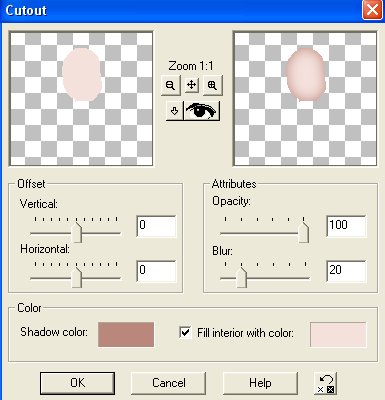Click the Blur slider handle
Screen dimensions: 385x400
[242, 277]
